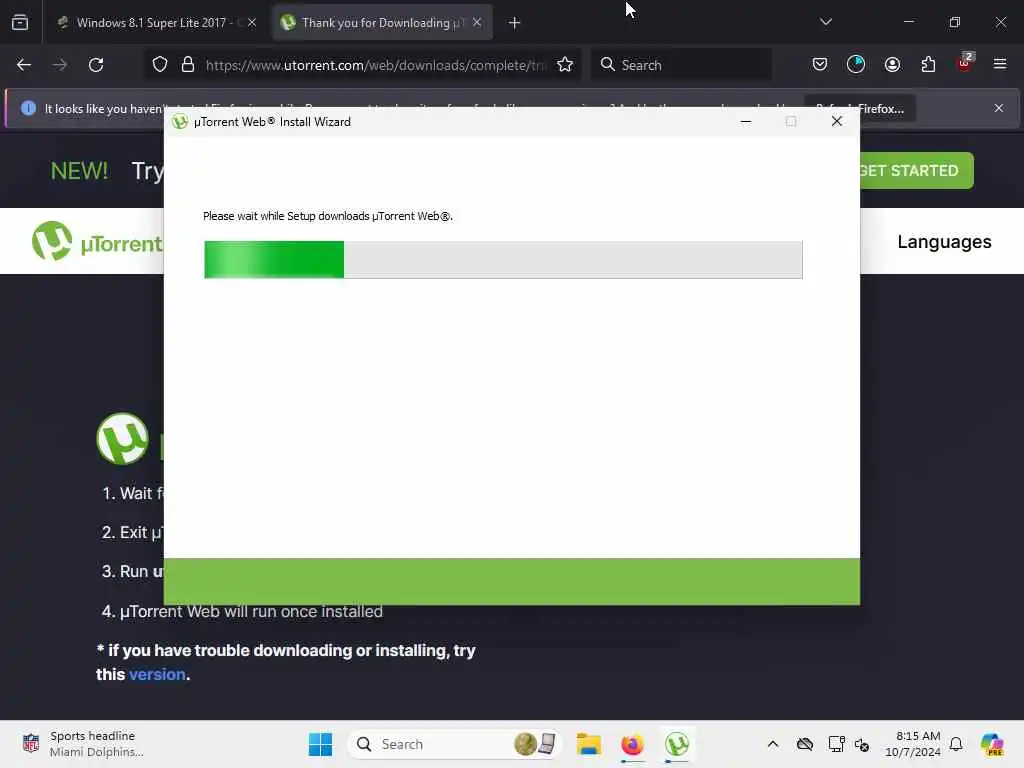Screen dimensions: 1024x768
Task: Open the Pocket save icon
Action: click(820, 64)
